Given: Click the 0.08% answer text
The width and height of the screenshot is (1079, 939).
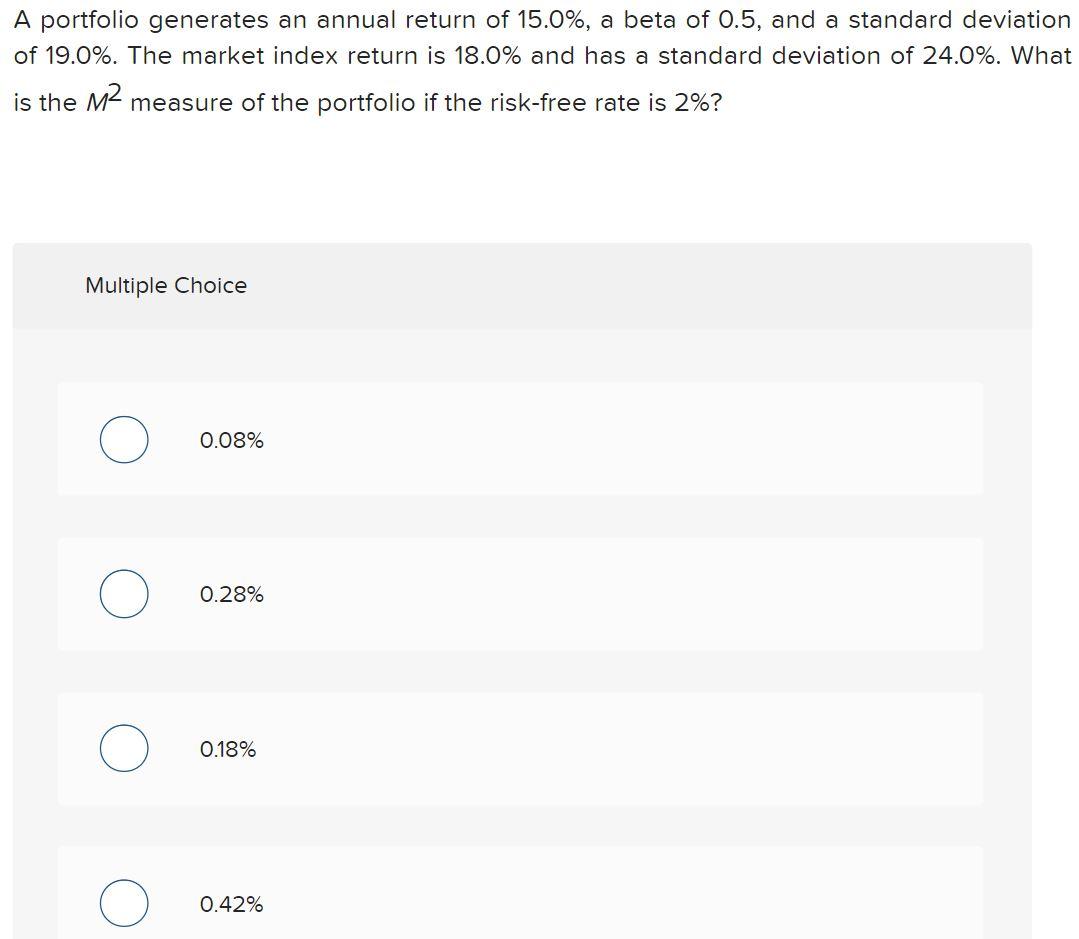Looking at the screenshot, I should click(x=231, y=440).
